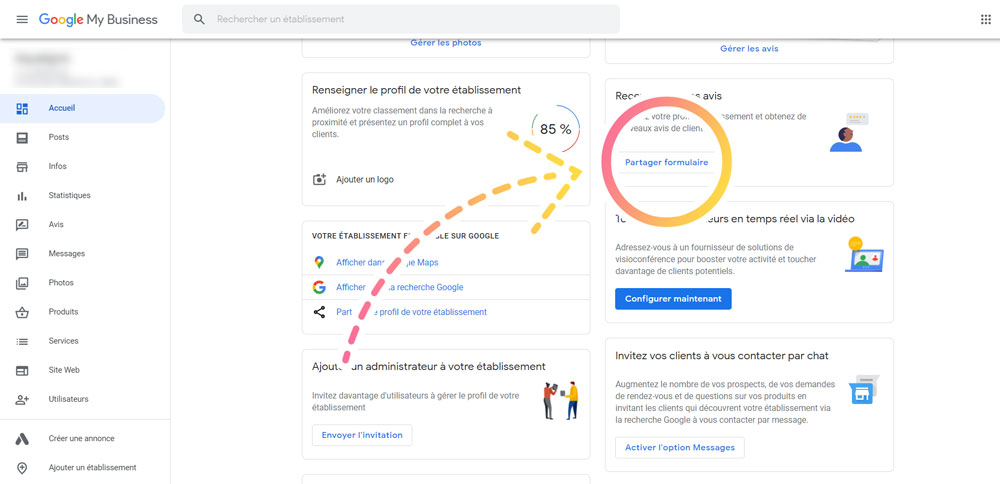
Task: Click the Messages chat icon
Action: 22,254
